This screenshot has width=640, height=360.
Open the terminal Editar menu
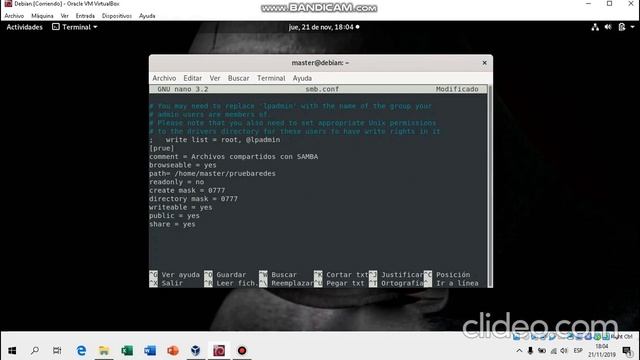[193, 78]
